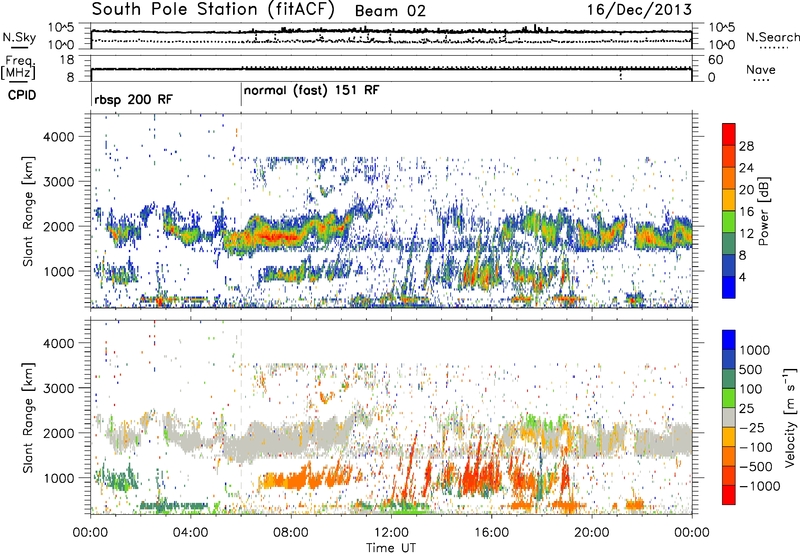
Task: Click the left '10^5' noise axis value
Action: point(61,28)
